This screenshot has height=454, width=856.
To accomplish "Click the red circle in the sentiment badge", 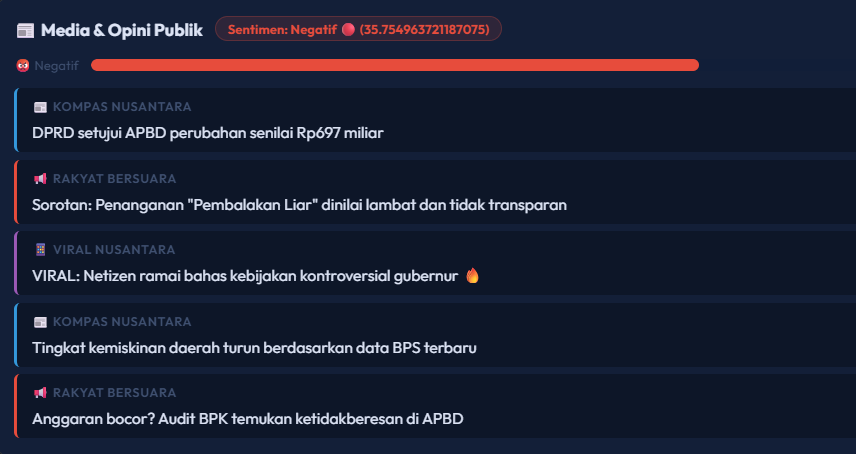I will tap(348, 30).
